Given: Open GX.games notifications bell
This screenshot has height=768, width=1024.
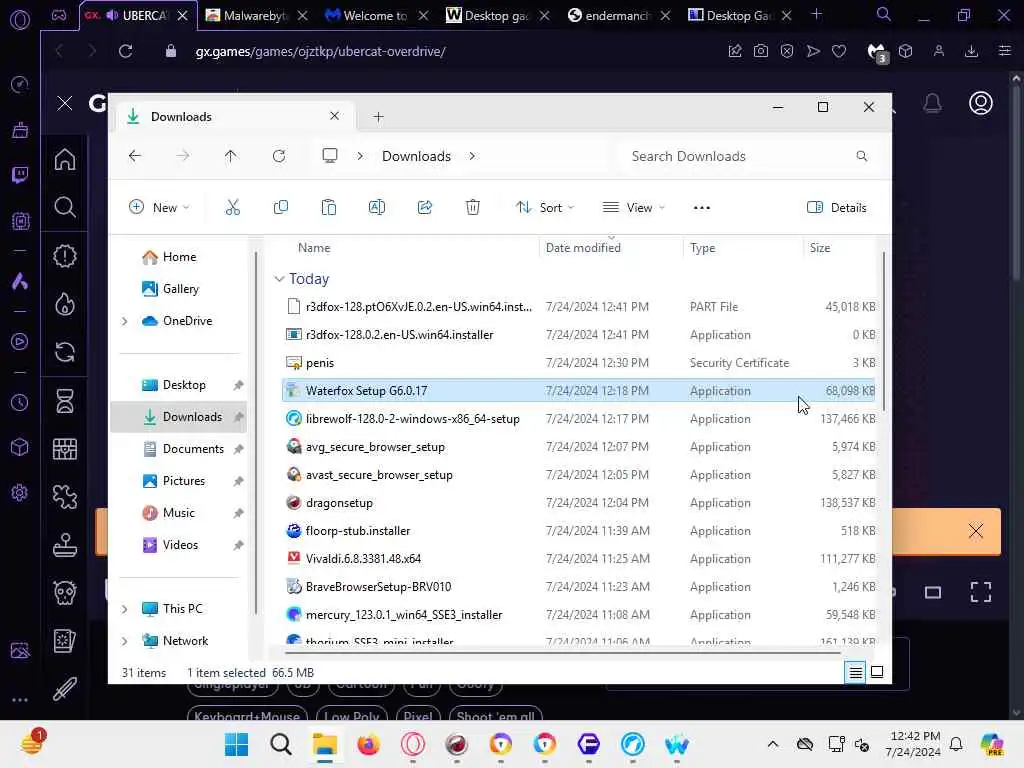Looking at the screenshot, I should tap(933, 103).
